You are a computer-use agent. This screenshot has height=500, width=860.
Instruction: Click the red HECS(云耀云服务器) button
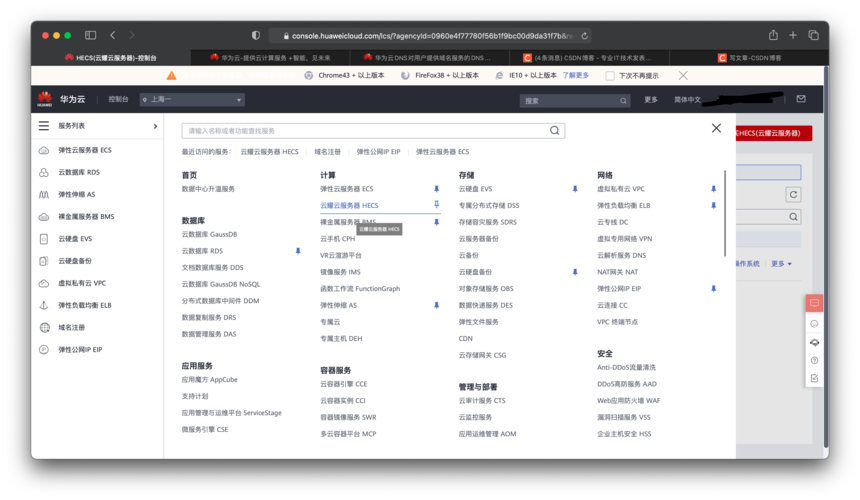click(x=773, y=133)
